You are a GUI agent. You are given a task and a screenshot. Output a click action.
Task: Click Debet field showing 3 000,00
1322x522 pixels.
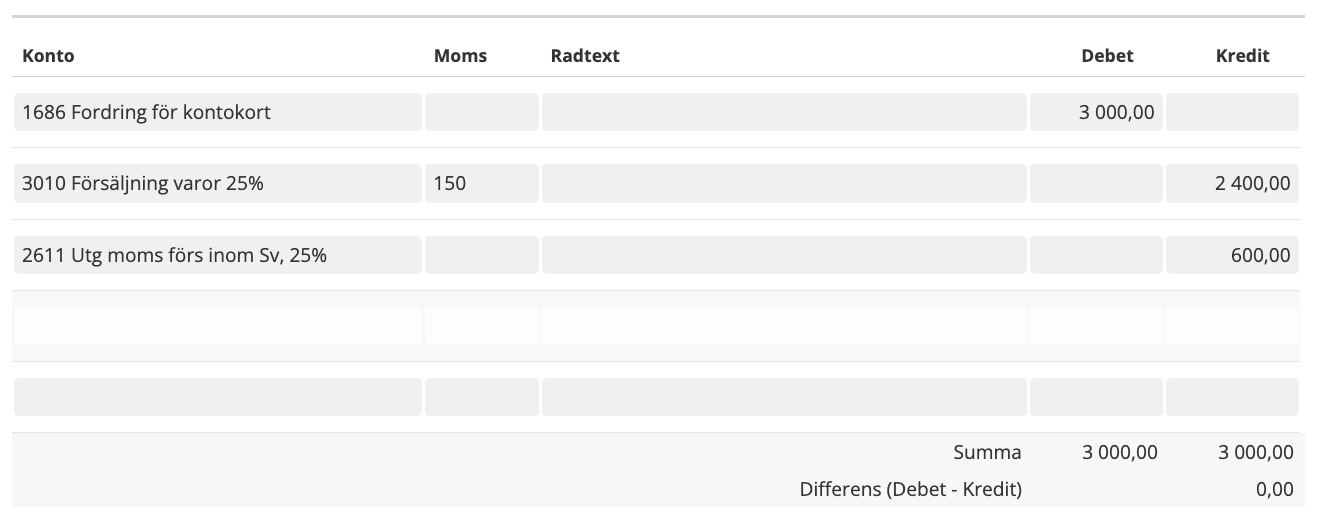1095,112
